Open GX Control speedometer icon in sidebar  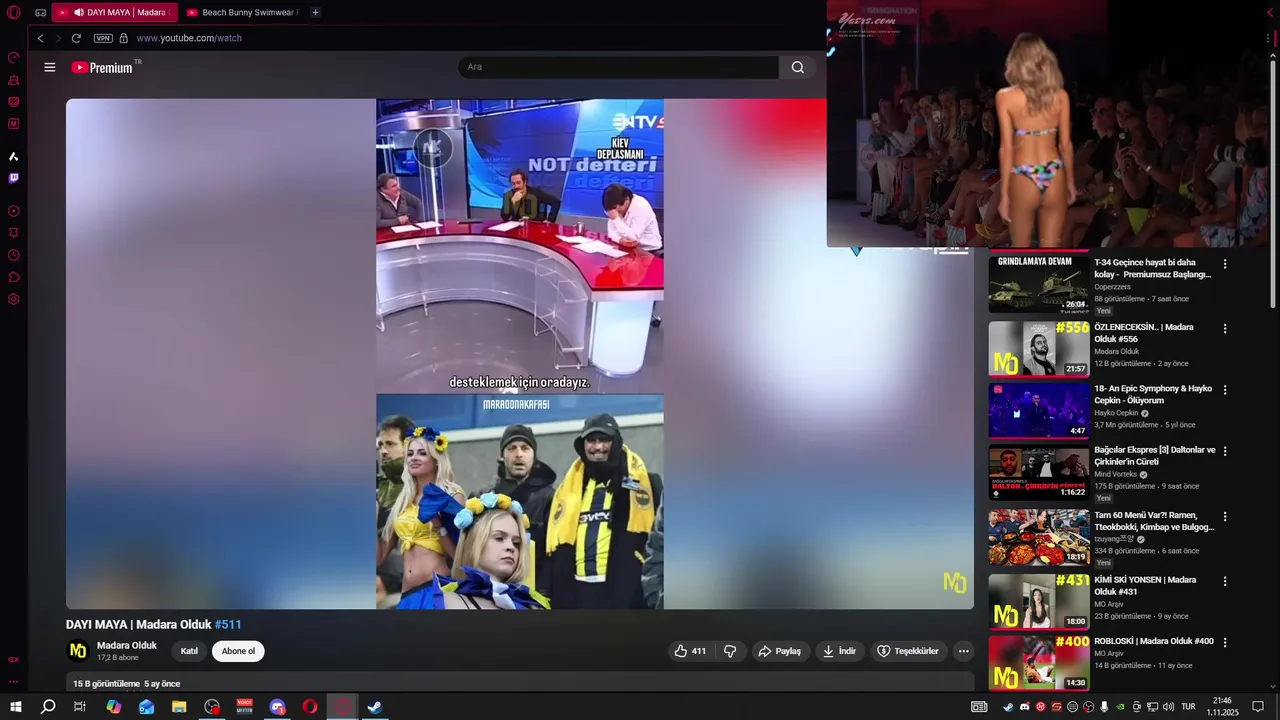tap(14, 57)
